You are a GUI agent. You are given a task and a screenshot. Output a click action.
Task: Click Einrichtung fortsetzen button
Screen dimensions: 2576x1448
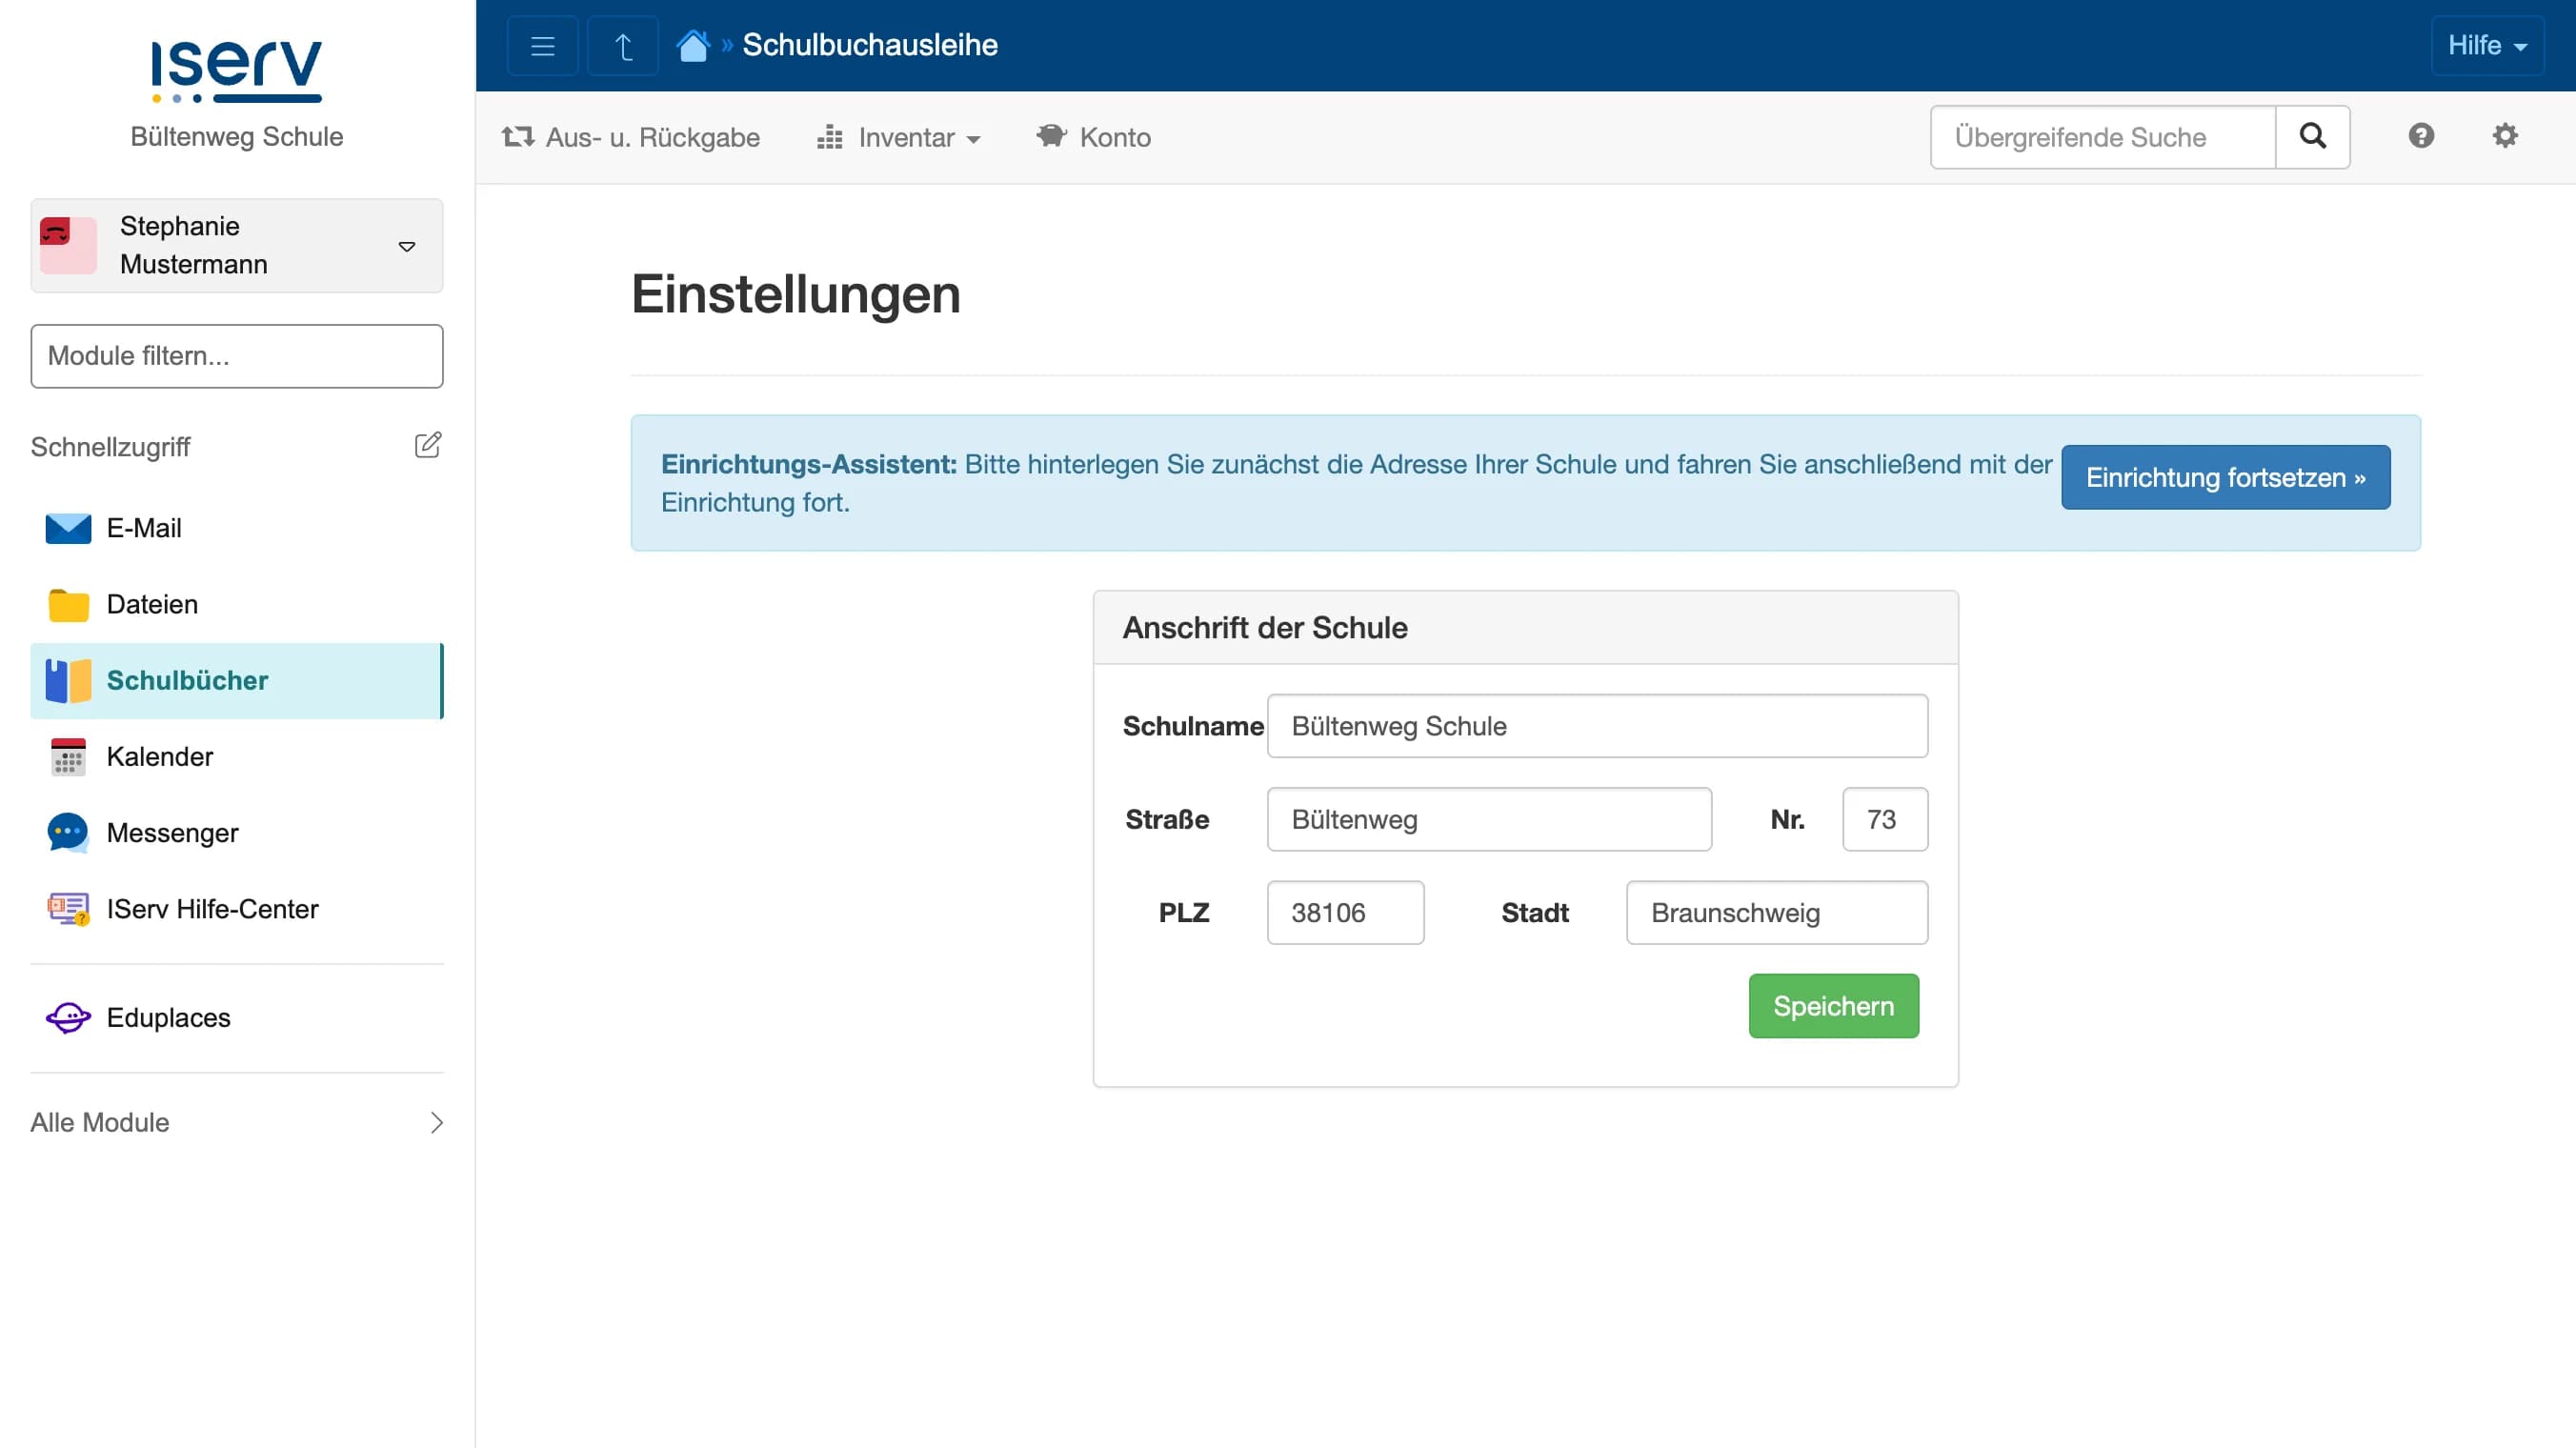click(x=2225, y=477)
